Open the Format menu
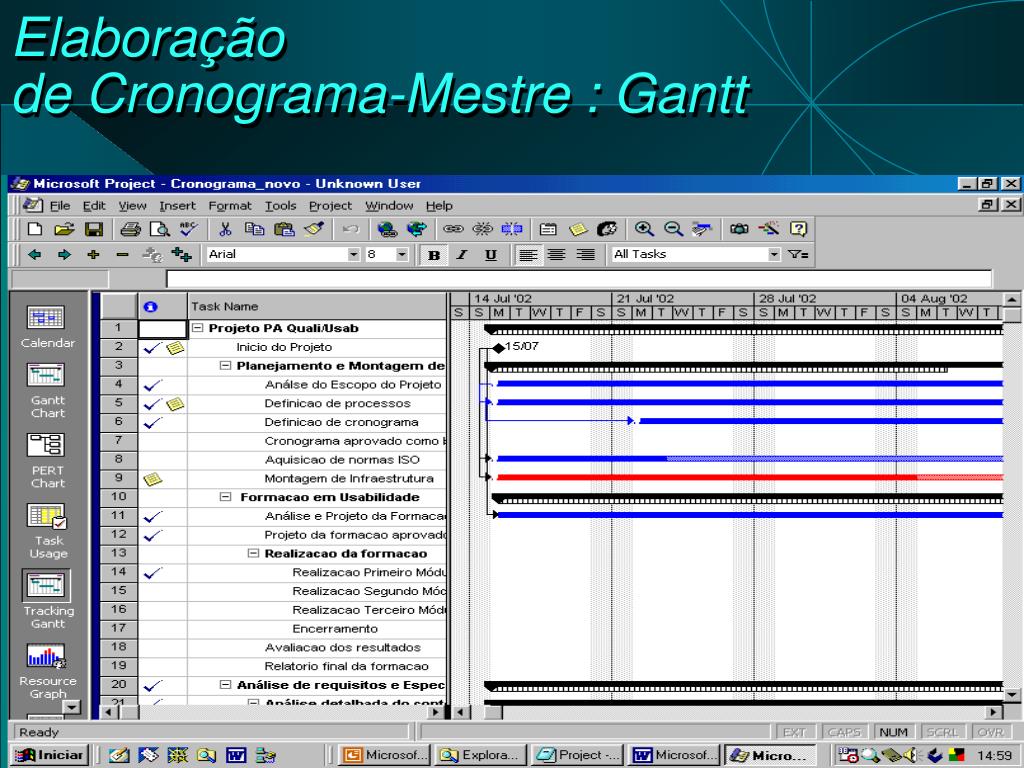This screenshot has width=1024, height=768. [x=230, y=206]
